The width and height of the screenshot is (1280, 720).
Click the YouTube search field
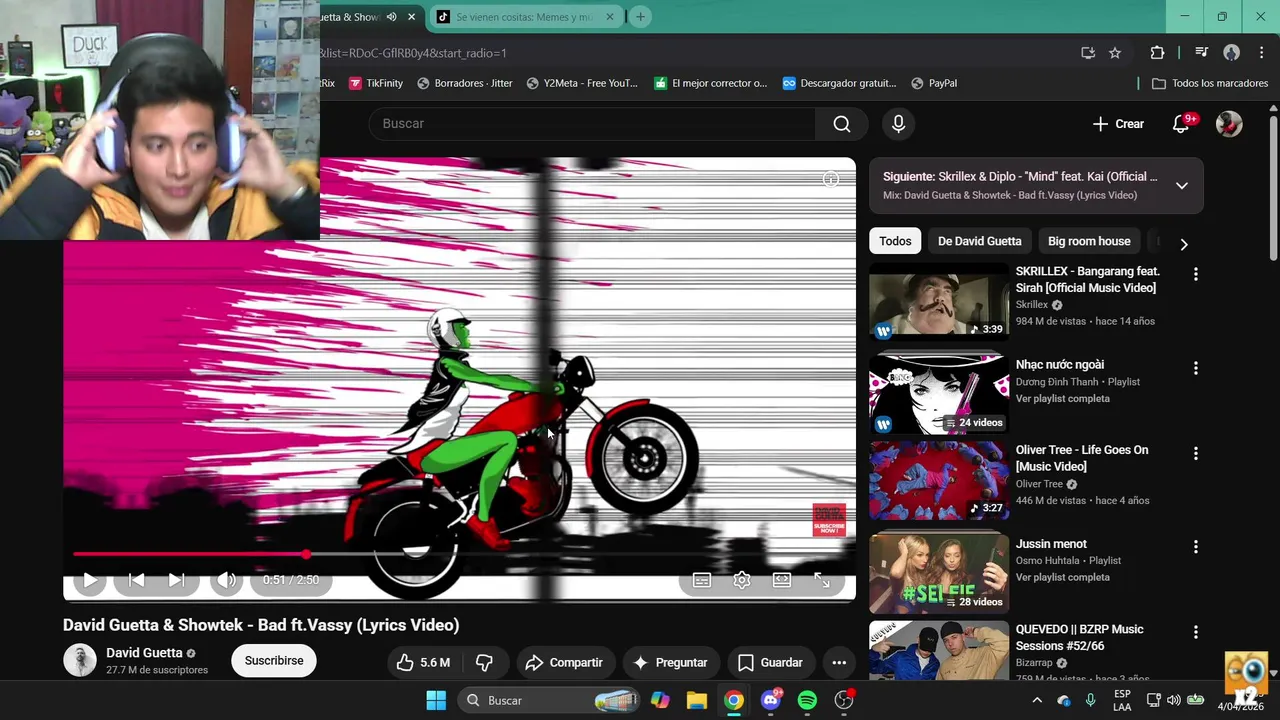[x=592, y=124]
